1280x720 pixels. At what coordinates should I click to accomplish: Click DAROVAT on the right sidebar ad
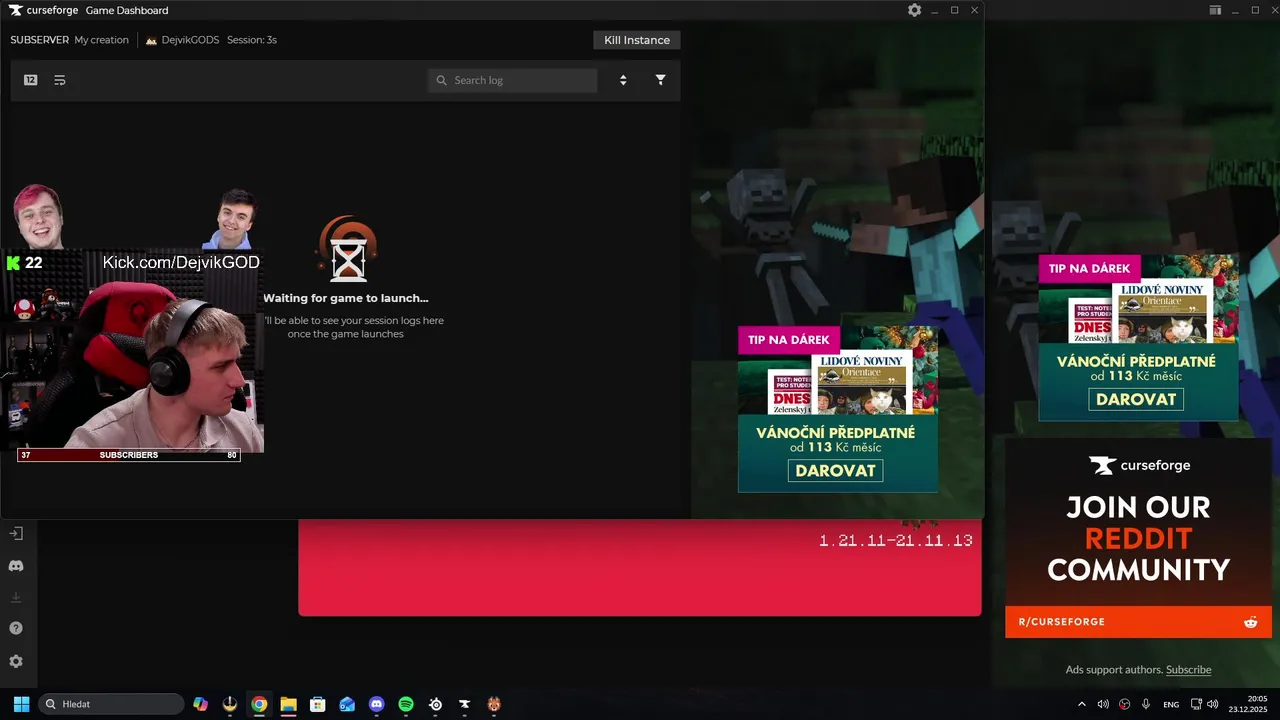point(1136,399)
